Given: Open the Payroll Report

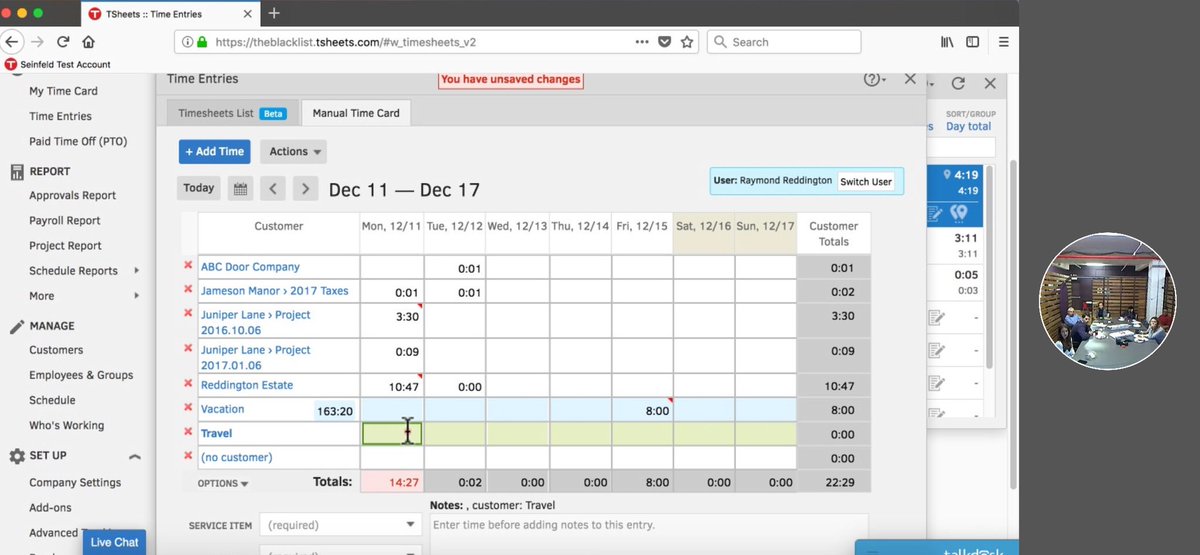Looking at the screenshot, I should pos(65,220).
